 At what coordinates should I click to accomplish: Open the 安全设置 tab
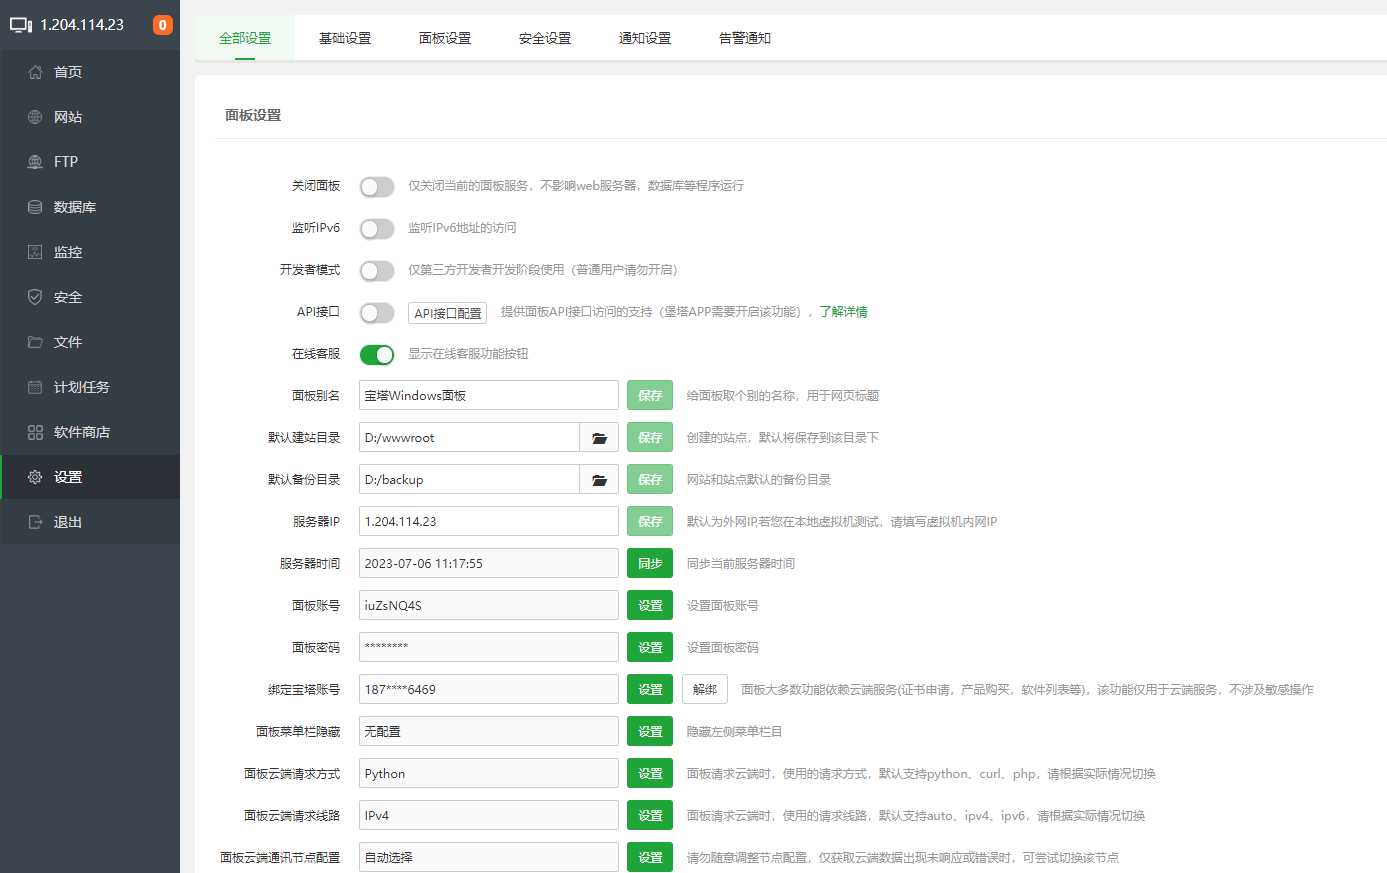click(x=545, y=38)
